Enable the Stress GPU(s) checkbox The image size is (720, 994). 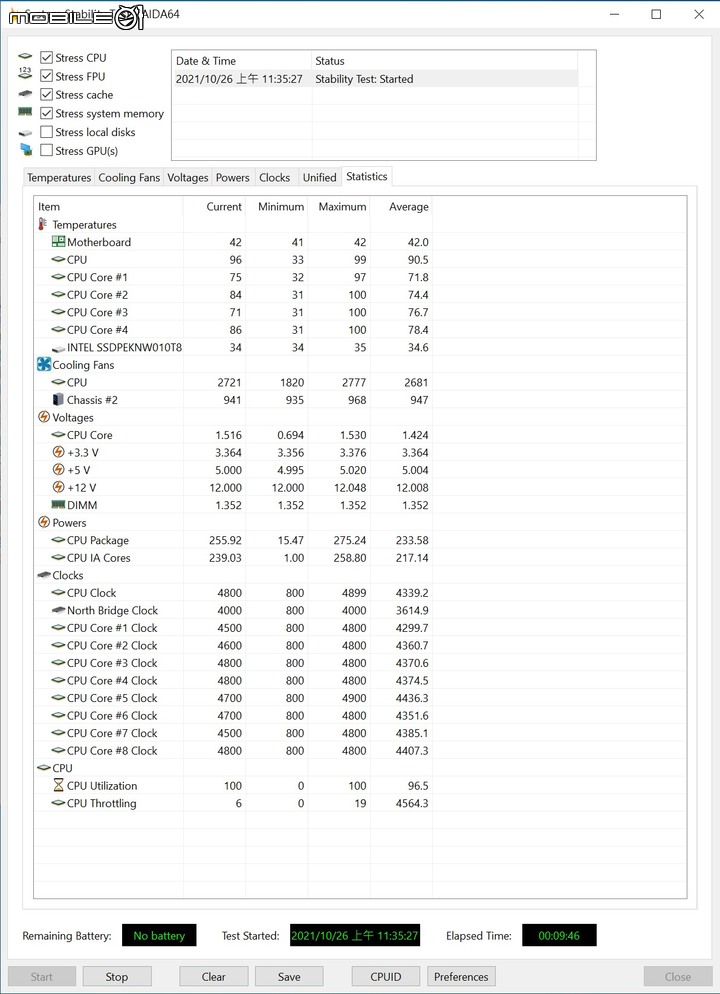[46, 150]
